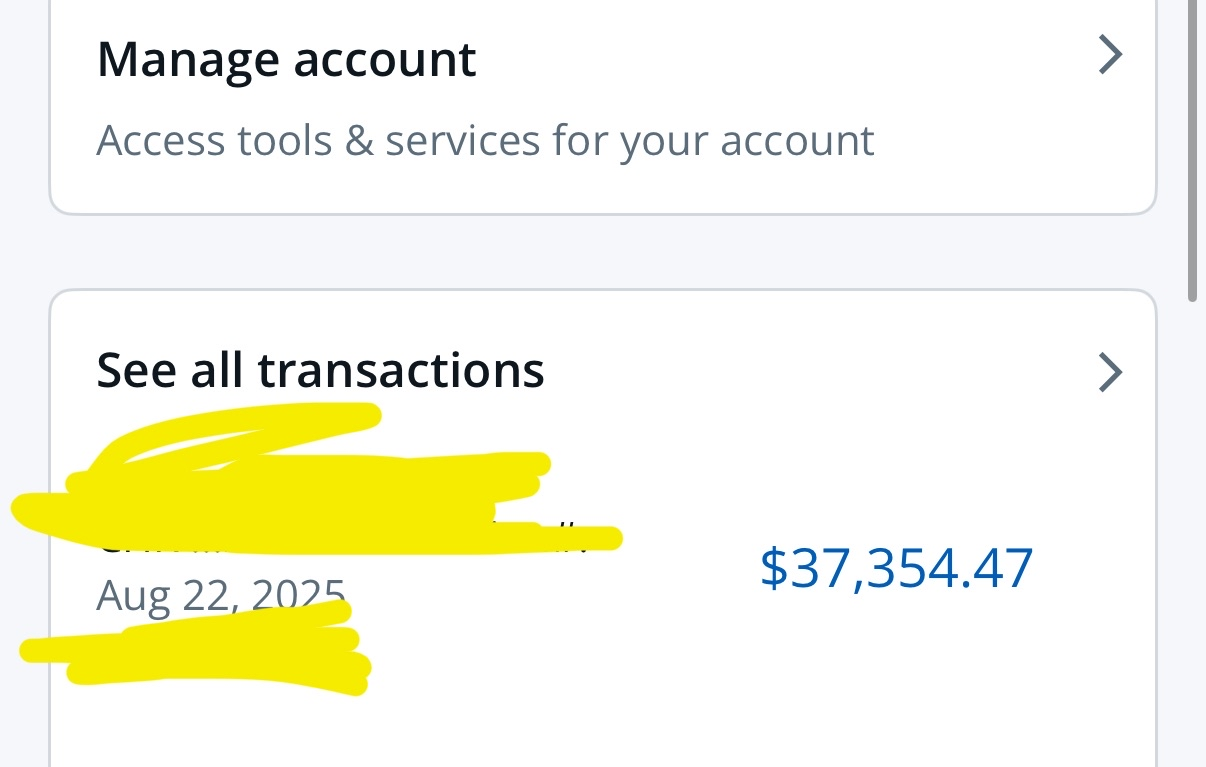The width and height of the screenshot is (1206, 767).
Task: Click the word 'transactions' in the card heading
Action: (400, 370)
